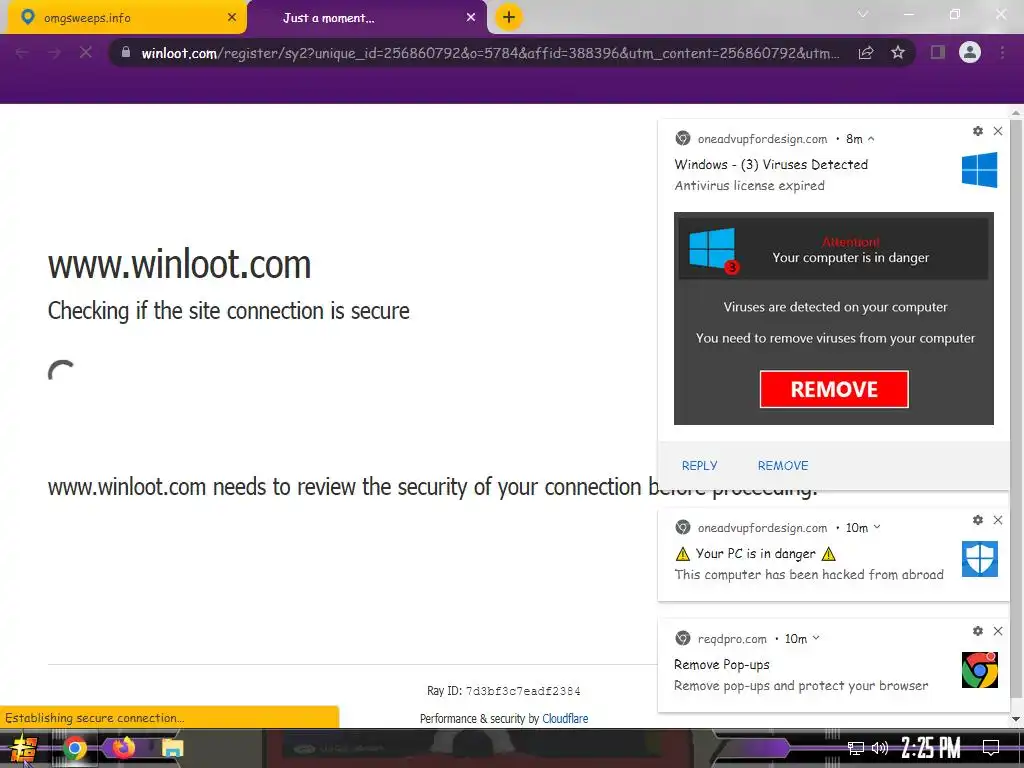Close the Just a moment... tab

point(471,18)
